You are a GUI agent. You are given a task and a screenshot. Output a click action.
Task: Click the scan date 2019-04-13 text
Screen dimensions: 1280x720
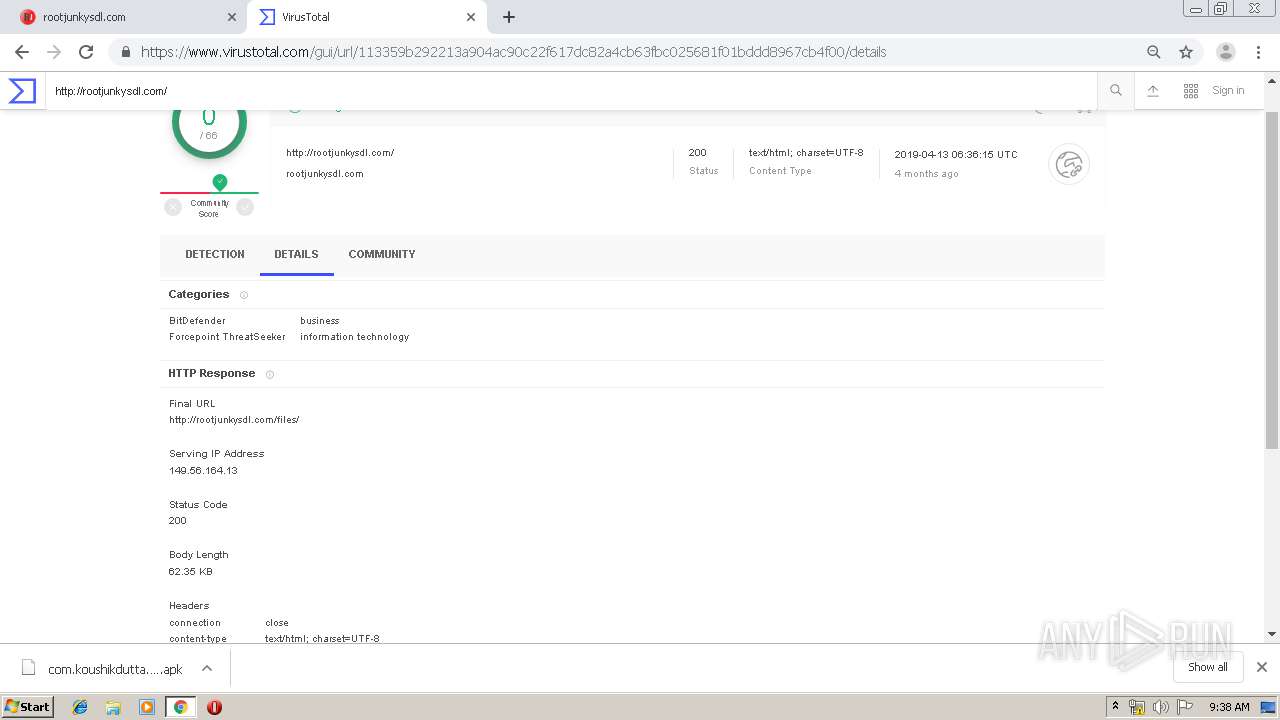click(x=956, y=155)
